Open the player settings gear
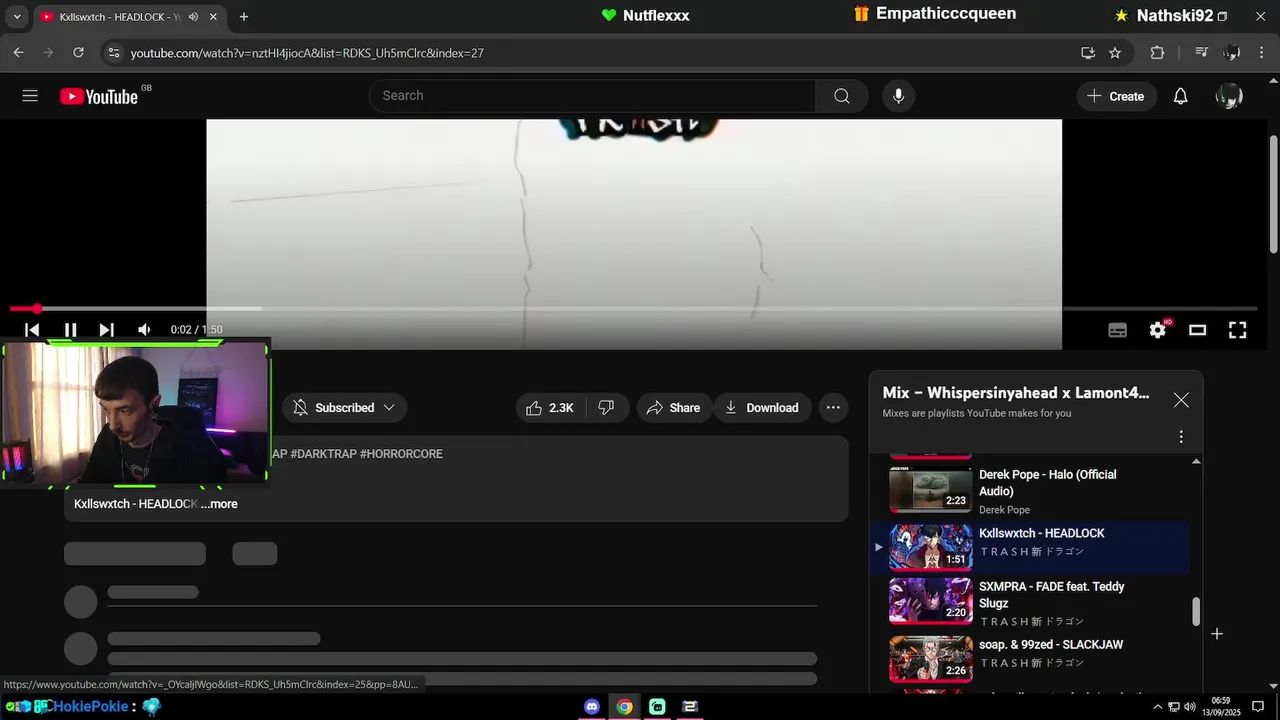Screen dimensions: 1280x720 click(x=1158, y=330)
